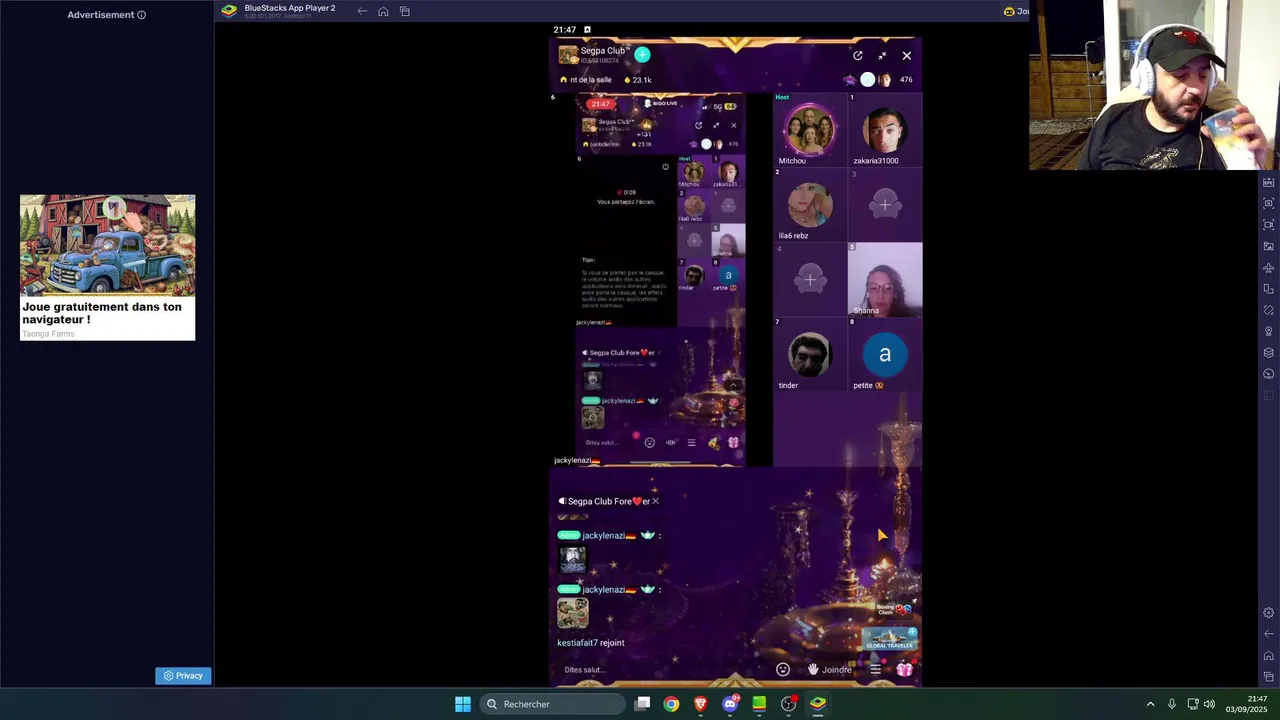Go back in BlueStacks title bar
Image resolution: width=1280 pixels, height=720 pixels.
[362, 11]
